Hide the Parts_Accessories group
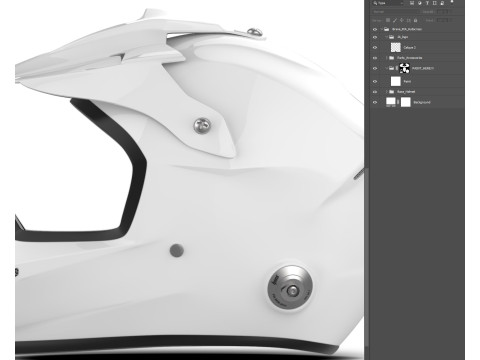480x360 pixels. point(375,58)
